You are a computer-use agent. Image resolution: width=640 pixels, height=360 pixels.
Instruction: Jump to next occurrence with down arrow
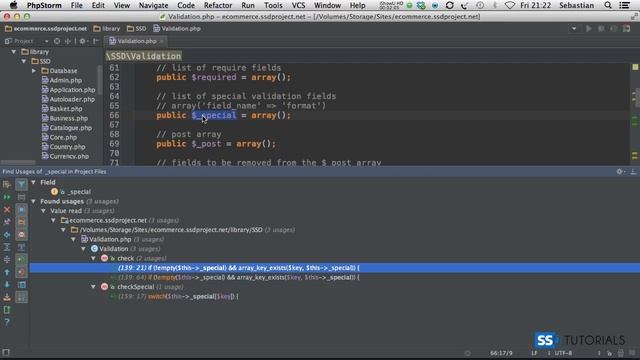pyautogui.click(x=7, y=284)
